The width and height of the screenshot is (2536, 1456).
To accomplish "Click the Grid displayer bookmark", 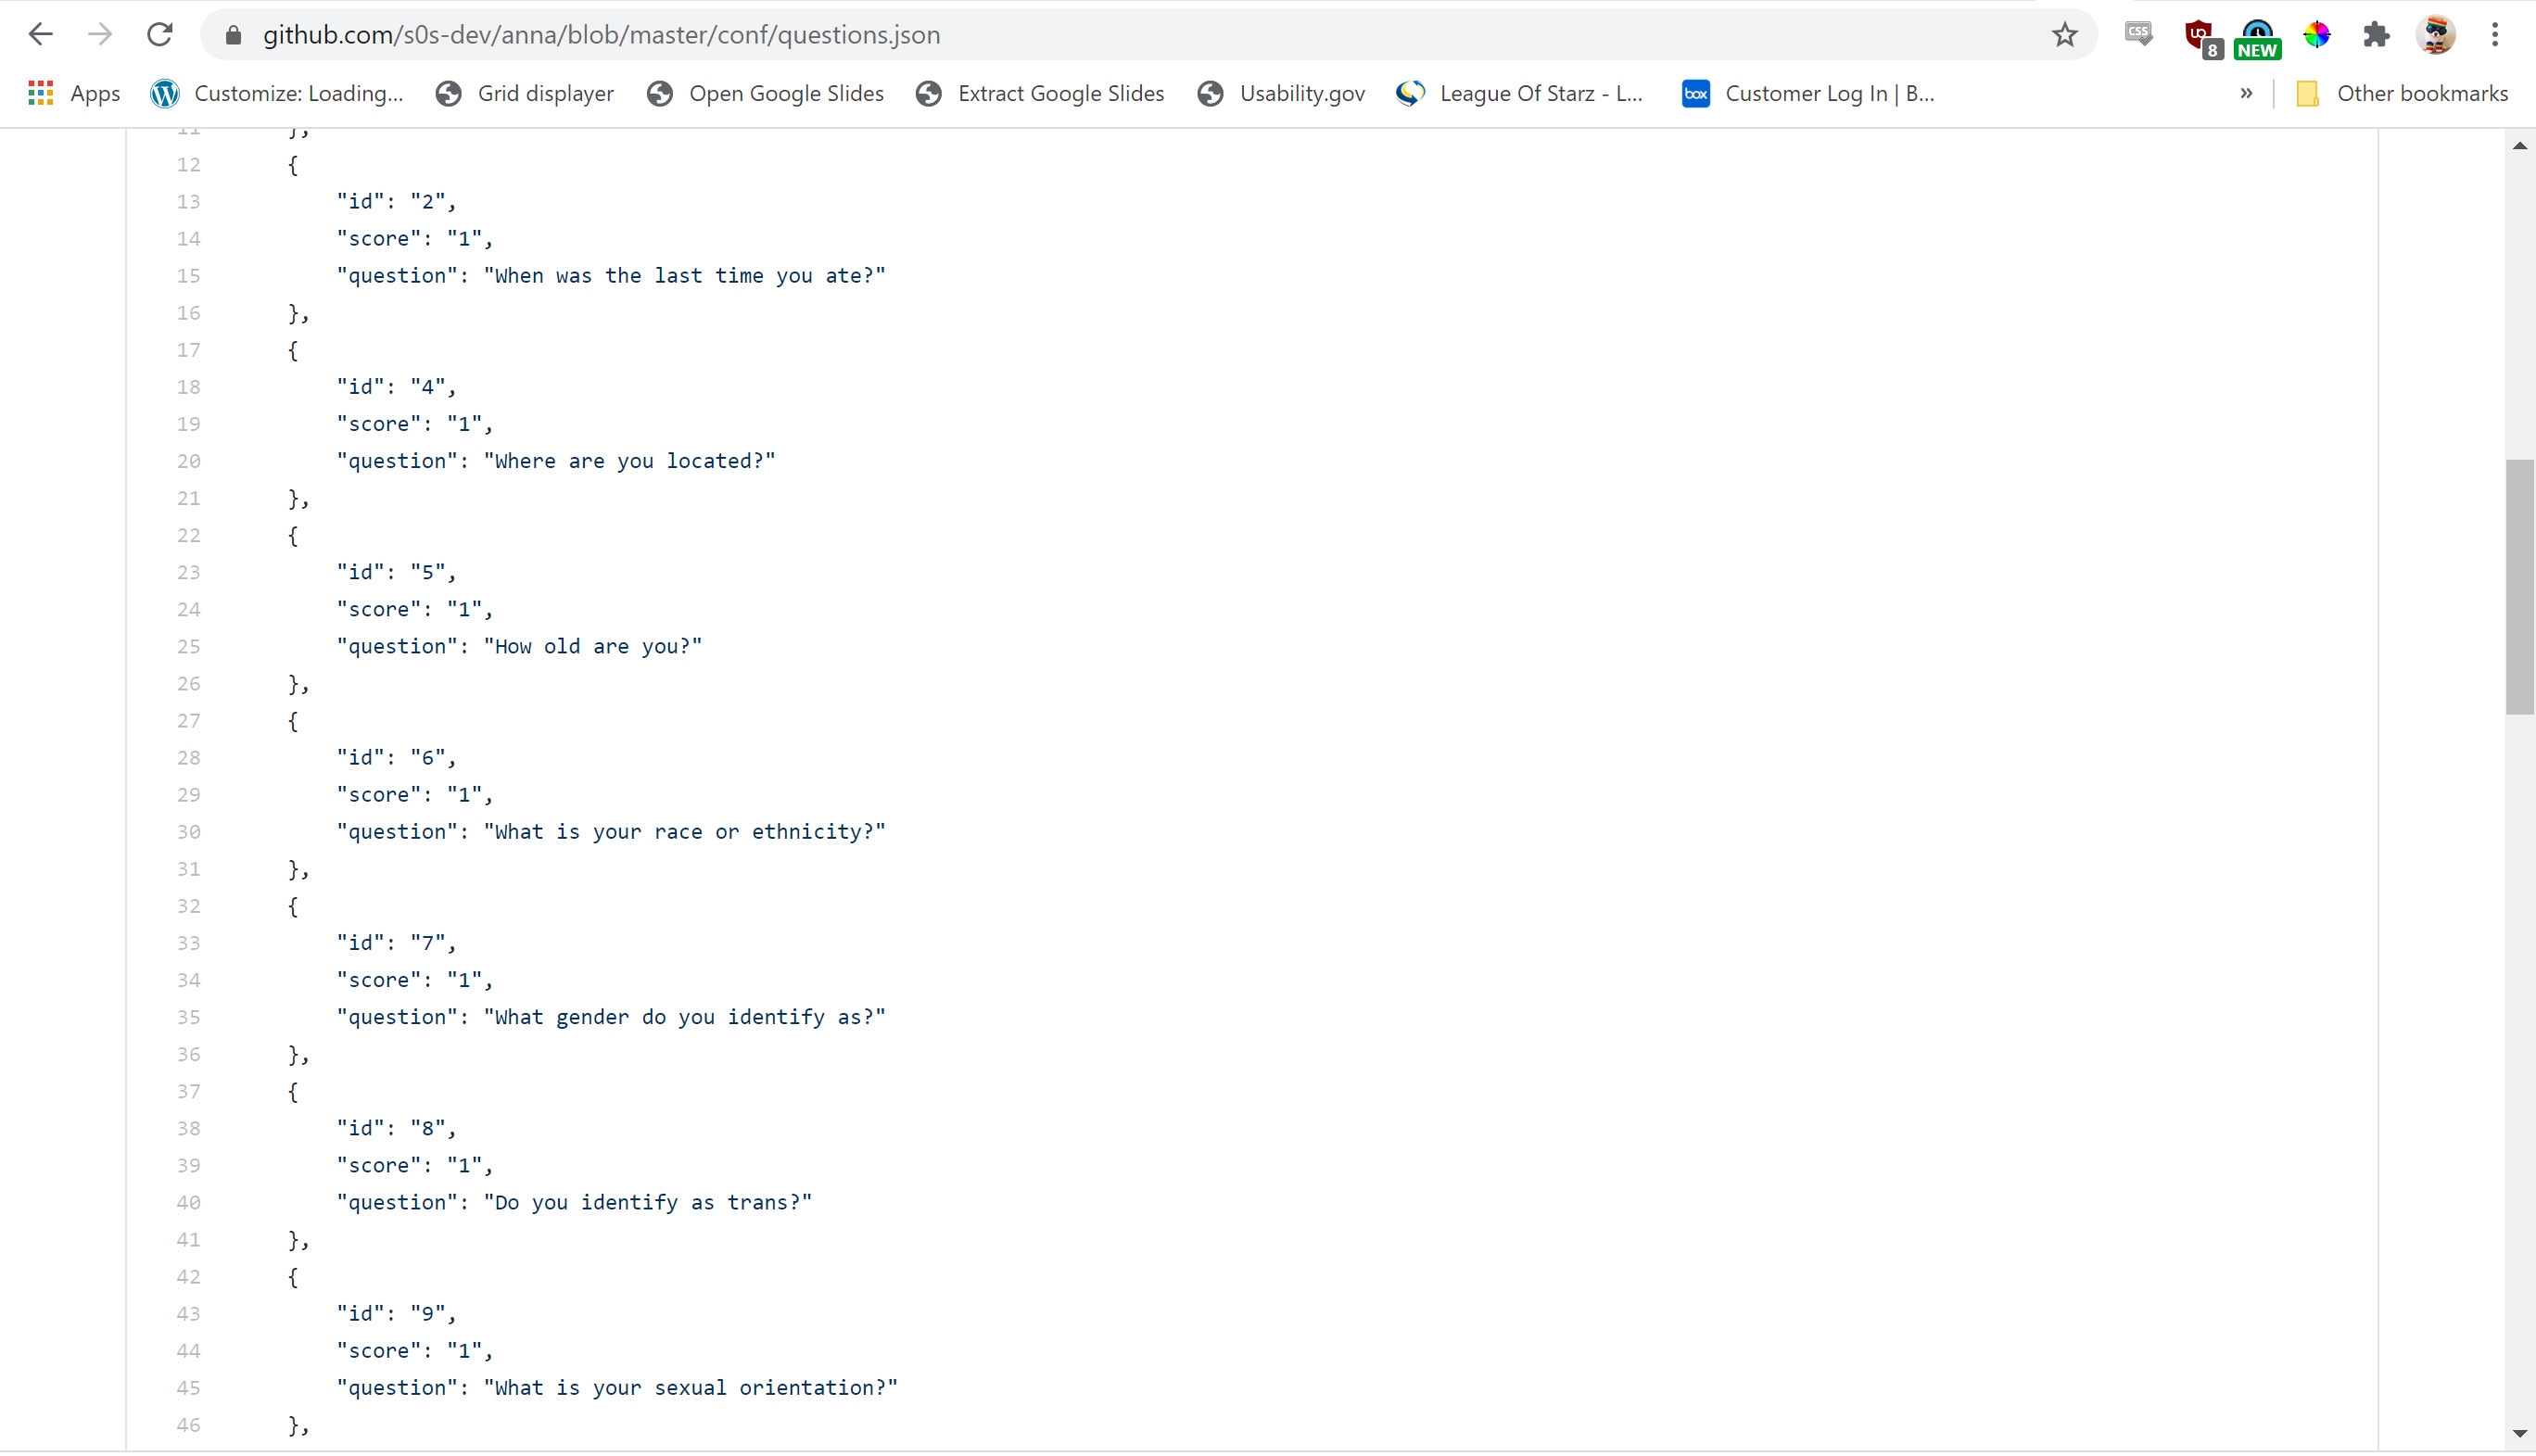I will coord(543,93).
